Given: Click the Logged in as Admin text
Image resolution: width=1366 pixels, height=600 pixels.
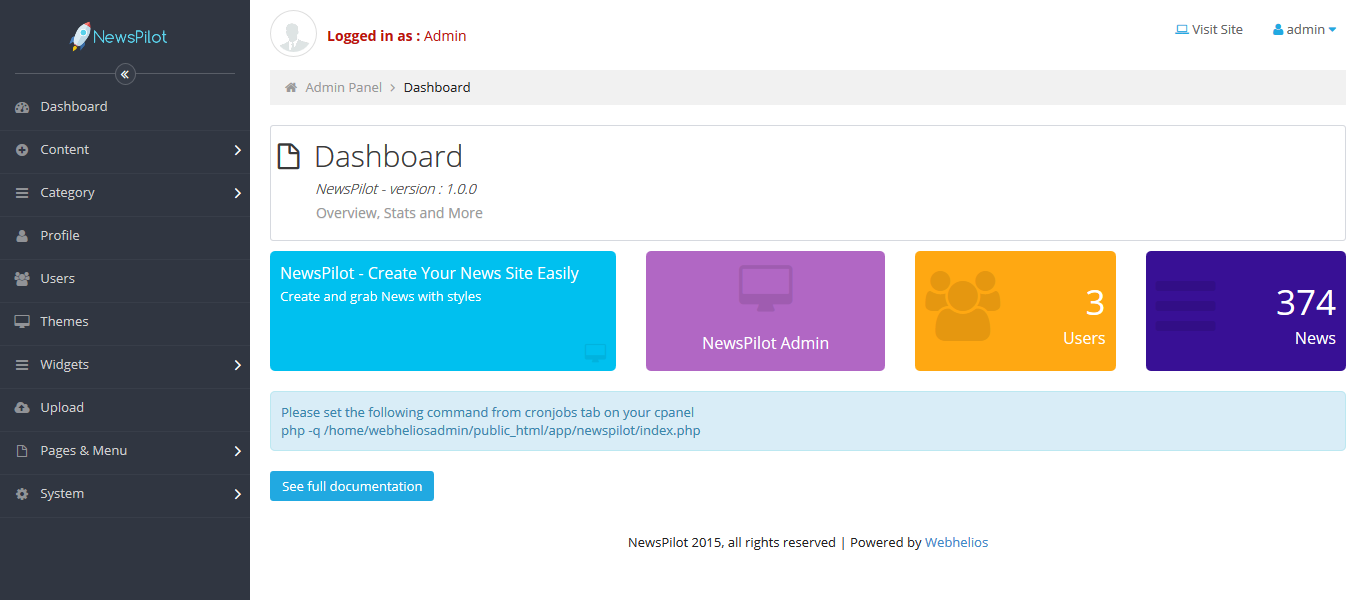Looking at the screenshot, I should point(397,36).
